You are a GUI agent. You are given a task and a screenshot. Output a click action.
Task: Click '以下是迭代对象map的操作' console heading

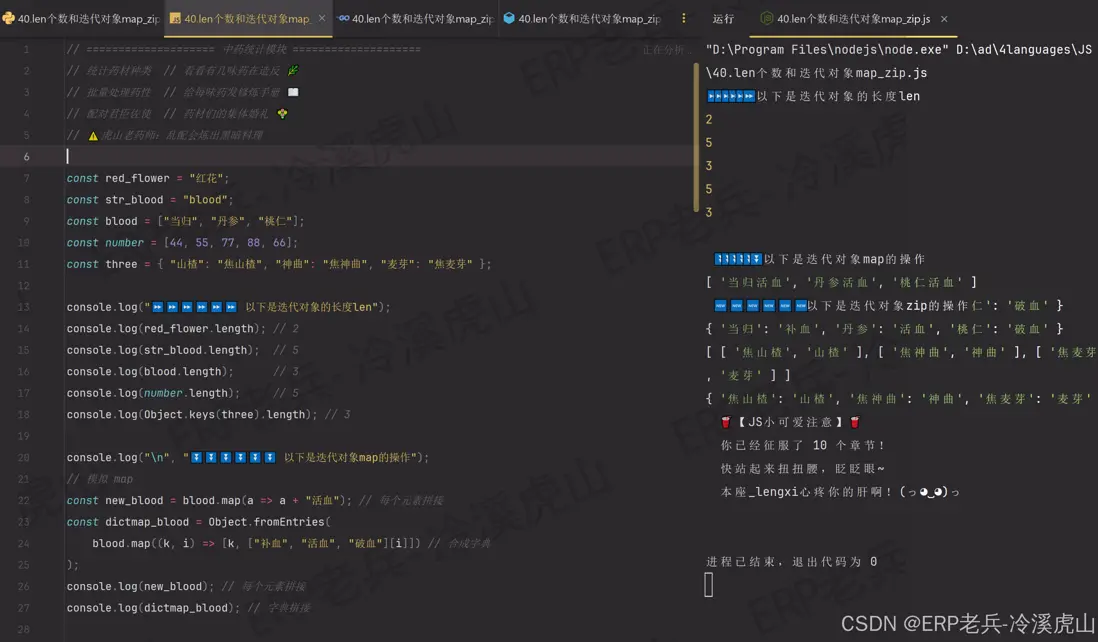click(845, 259)
